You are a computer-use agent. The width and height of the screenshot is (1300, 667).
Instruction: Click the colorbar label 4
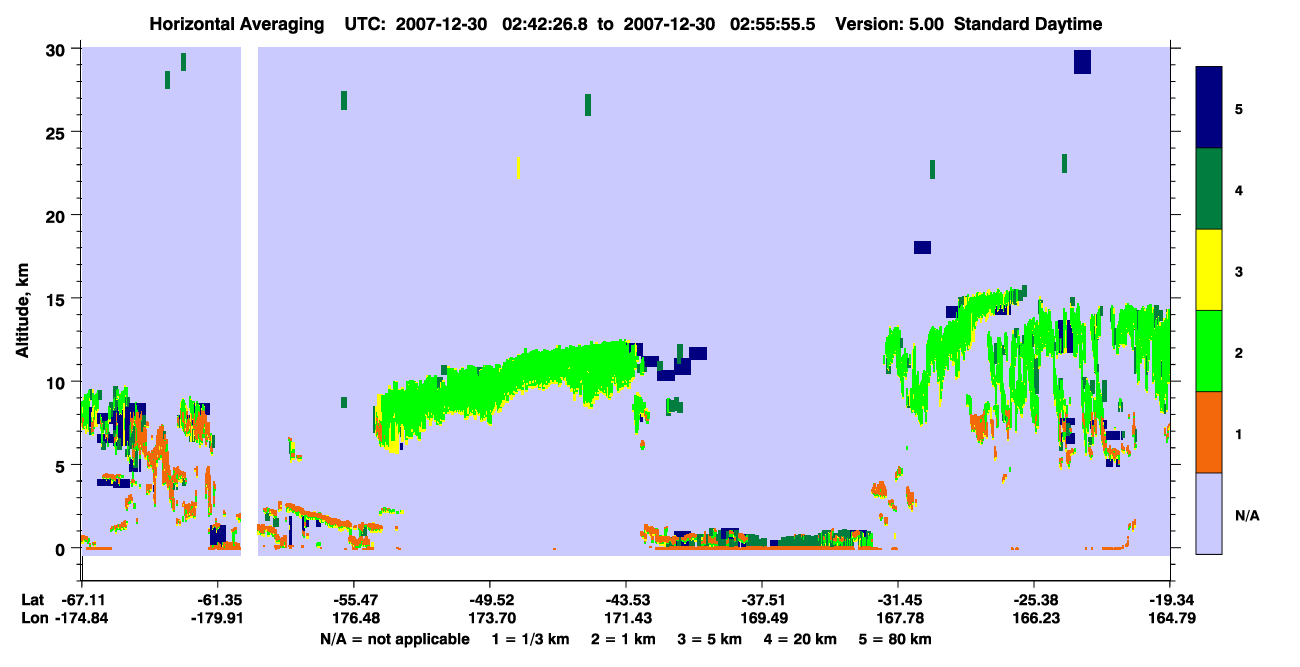[1239, 190]
